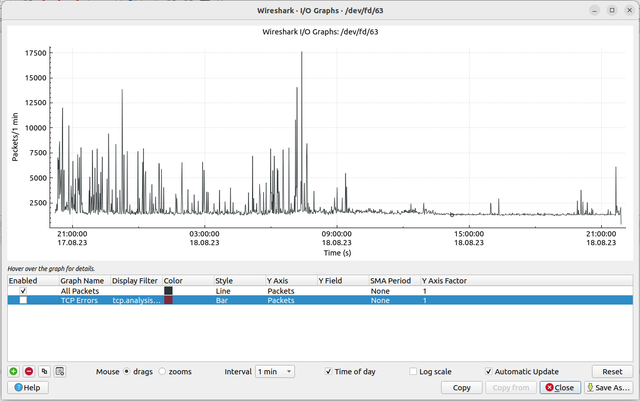The width and height of the screenshot is (640, 401).
Task: Copy graph data with Copy button
Action: 462,388
